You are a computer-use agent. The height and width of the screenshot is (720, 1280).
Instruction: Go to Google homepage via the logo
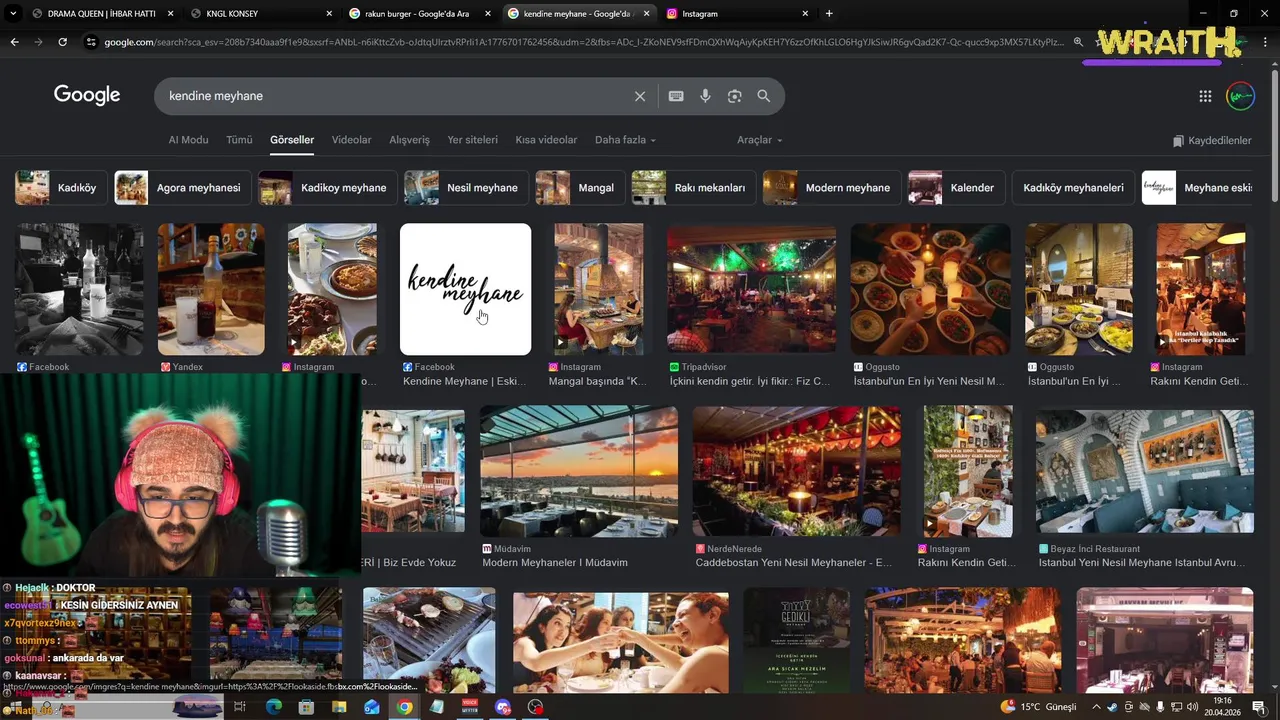(x=87, y=95)
